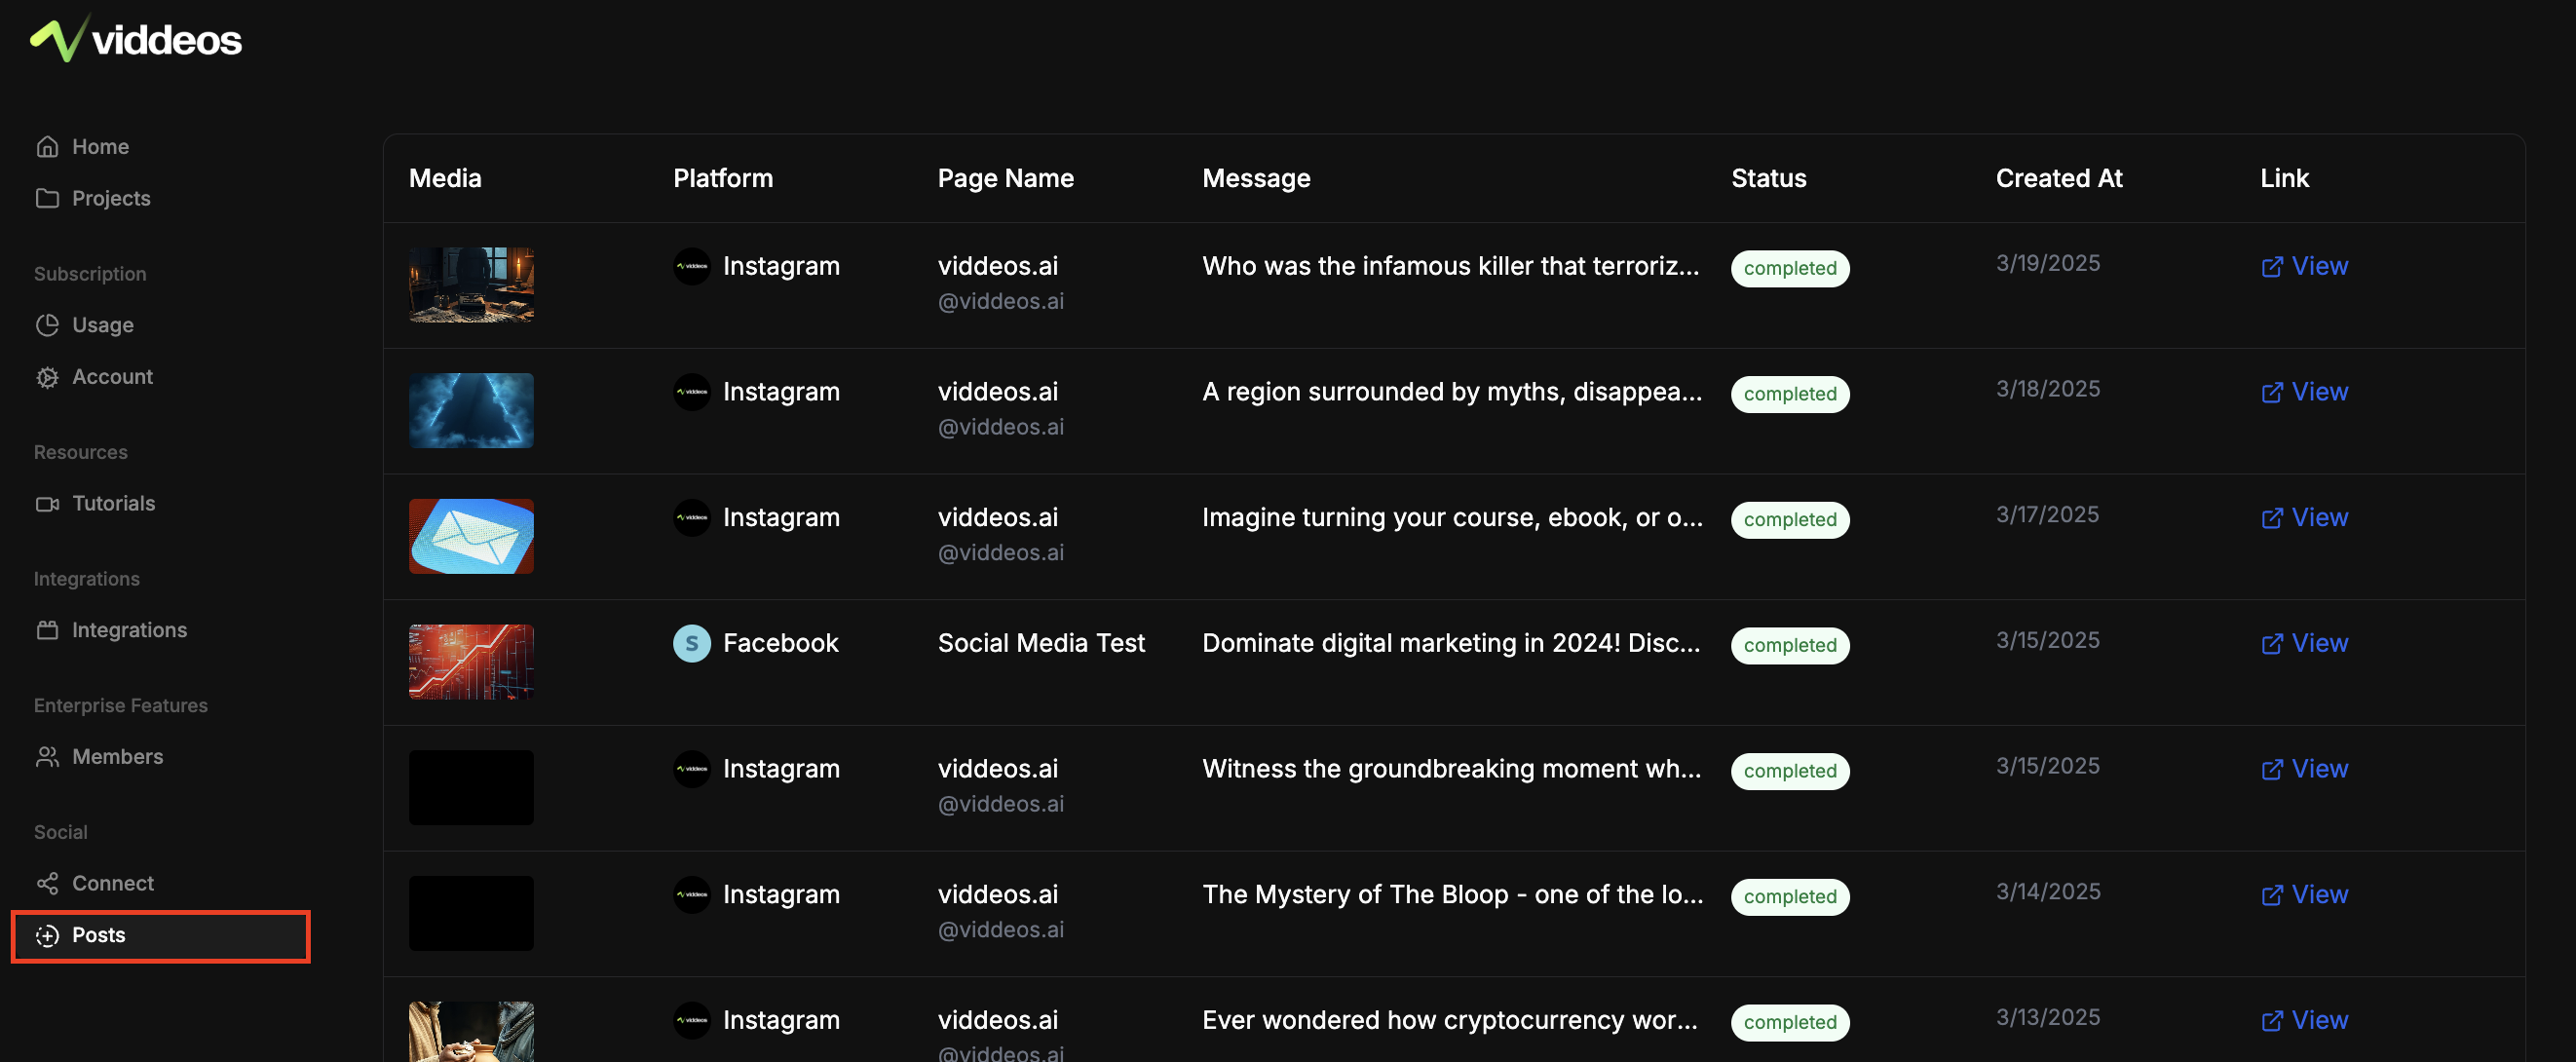The width and height of the screenshot is (2576, 1062).
Task: Click the Facebook page avatar icon
Action: (x=691, y=644)
